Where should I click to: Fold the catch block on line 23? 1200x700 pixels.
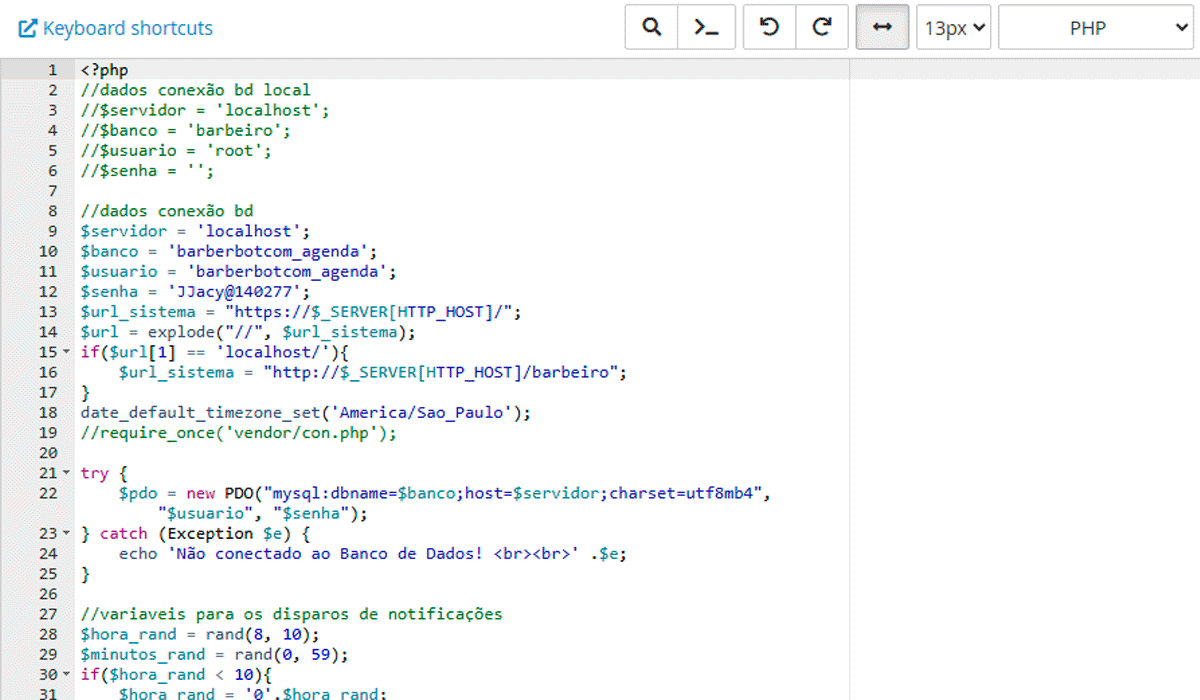click(66, 534)
